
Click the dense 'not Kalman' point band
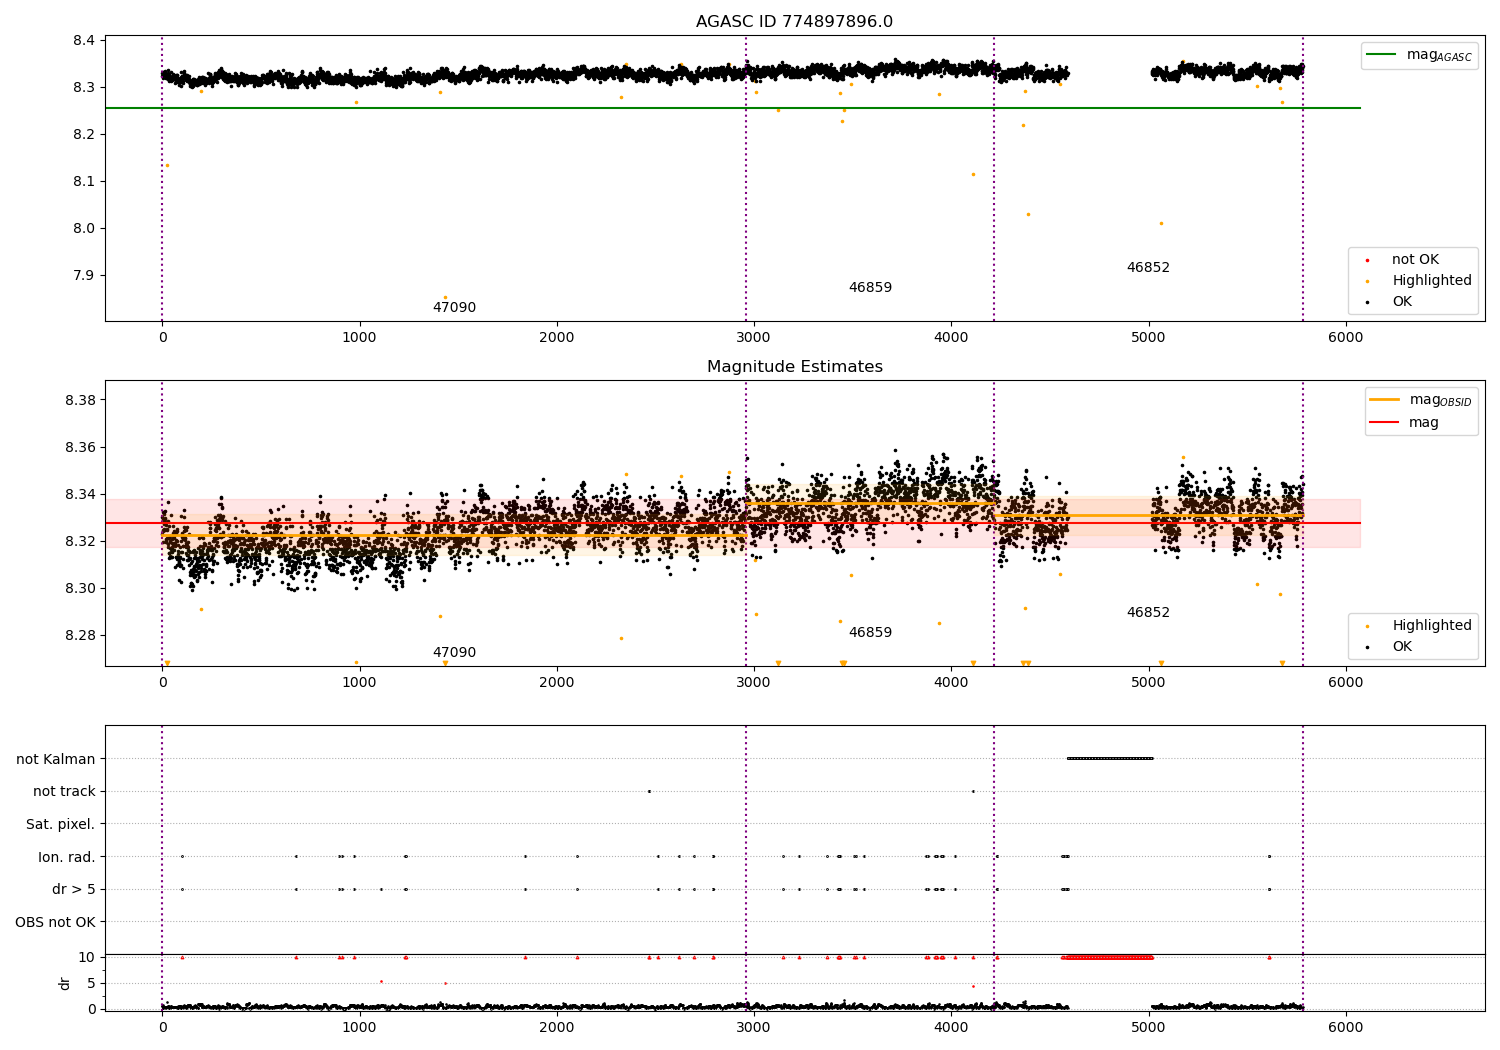click(1110, 759)
